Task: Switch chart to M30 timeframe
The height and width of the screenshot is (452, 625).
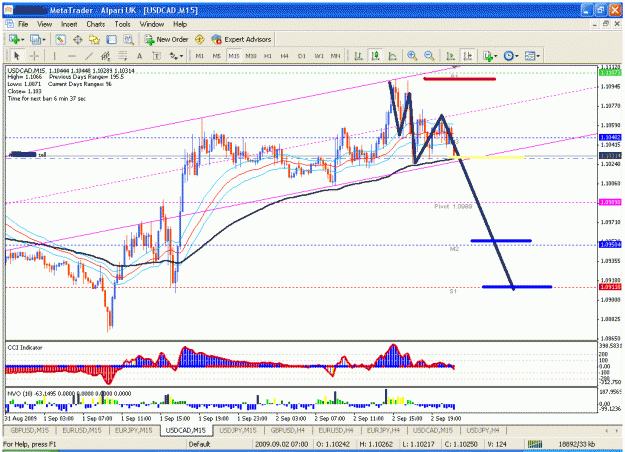Action: (251, 56)
